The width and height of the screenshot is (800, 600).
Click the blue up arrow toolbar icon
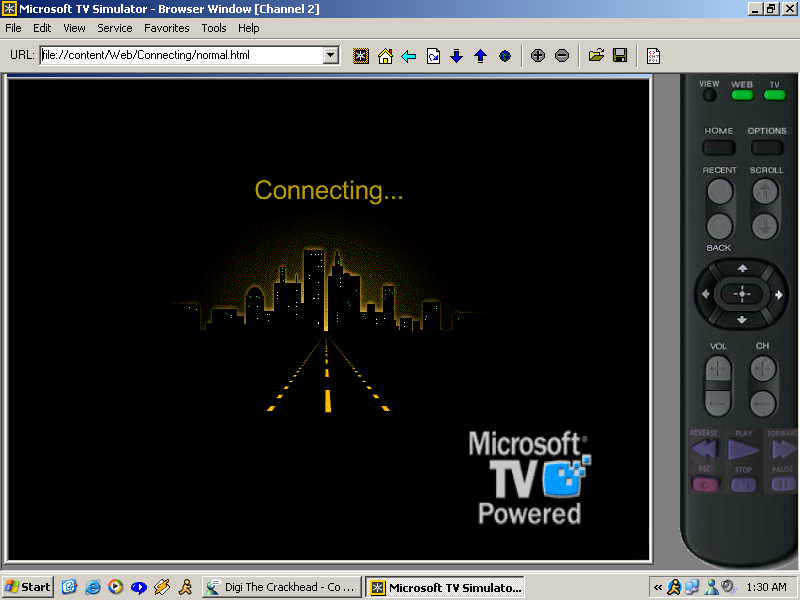481,56
